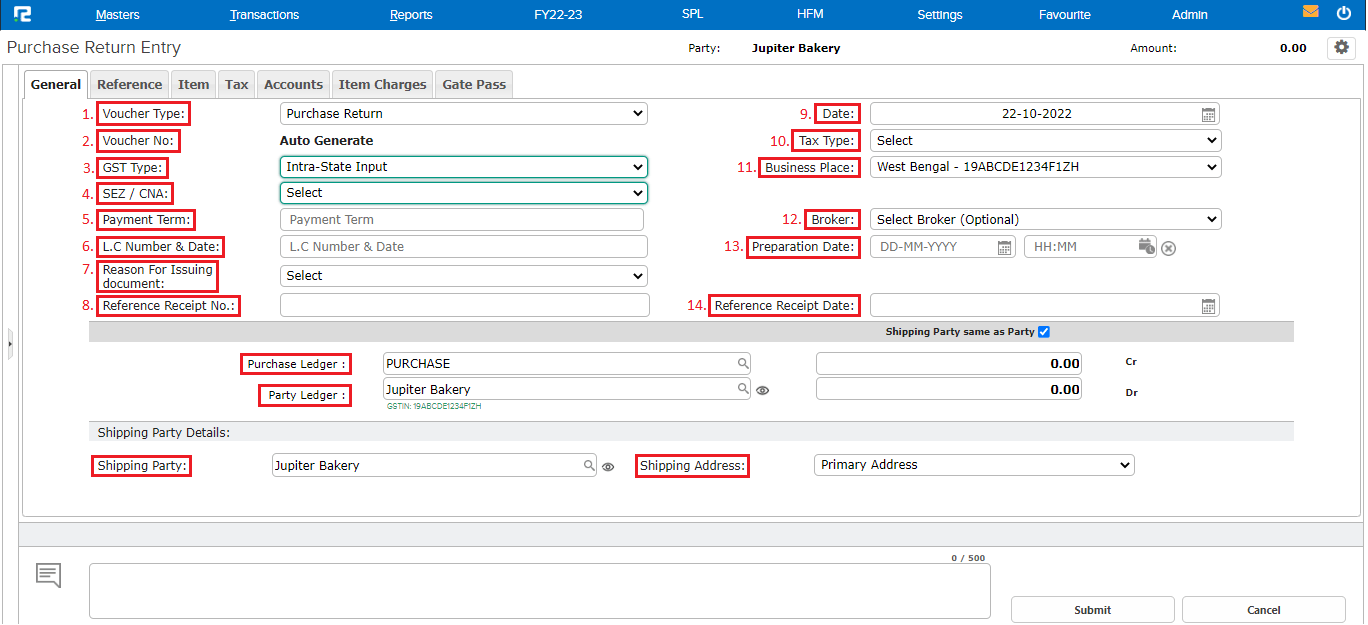Click search icon in Purchase Ledger field

point(743,364)
